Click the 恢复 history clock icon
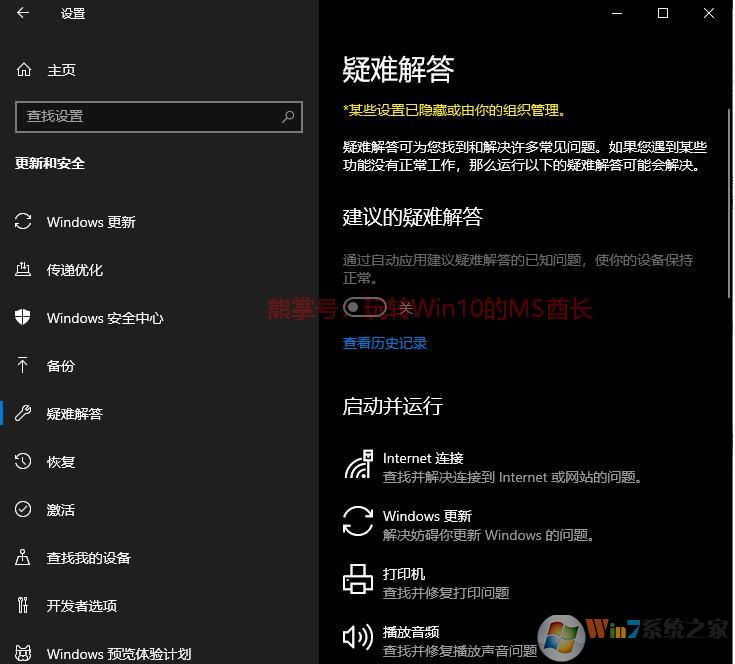The height and width of the screenshot is (664, 735). (22, 461)
